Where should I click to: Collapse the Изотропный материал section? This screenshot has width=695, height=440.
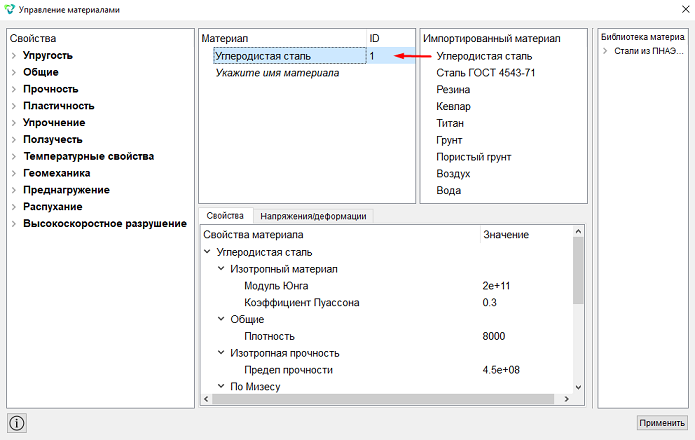pyautogui.click(x=221, y=269)
